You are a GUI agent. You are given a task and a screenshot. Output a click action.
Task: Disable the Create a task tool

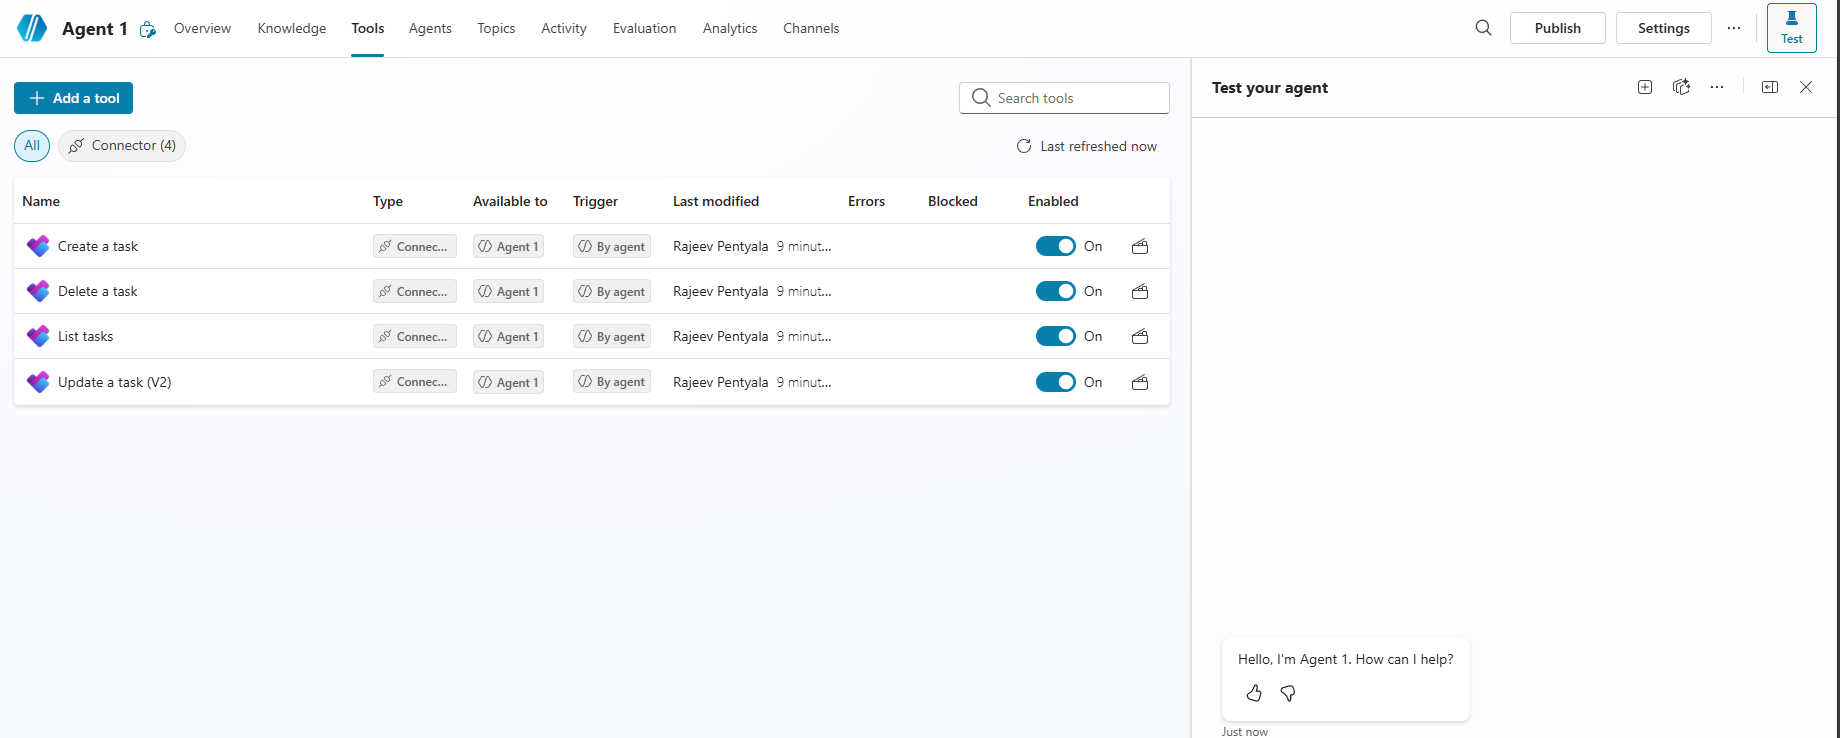(1055, 246)
